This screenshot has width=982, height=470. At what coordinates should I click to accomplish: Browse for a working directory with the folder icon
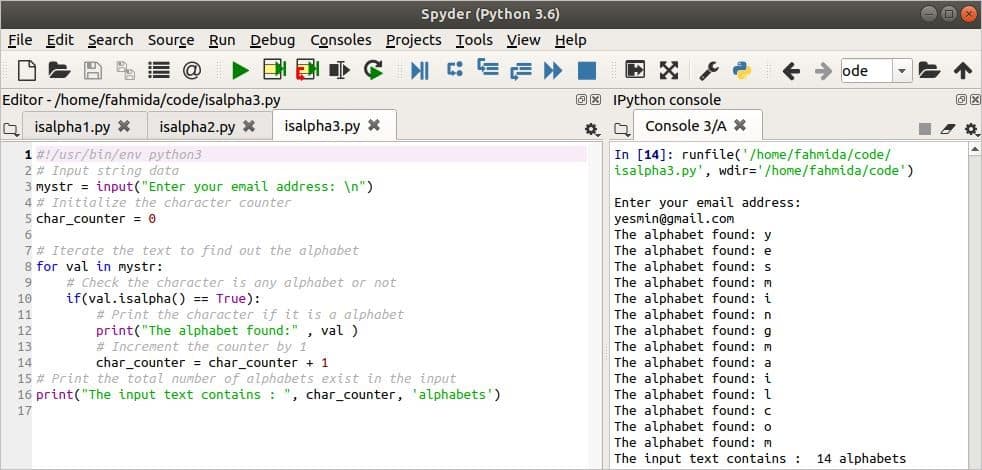pyautogui.click(x=929, y=70)
